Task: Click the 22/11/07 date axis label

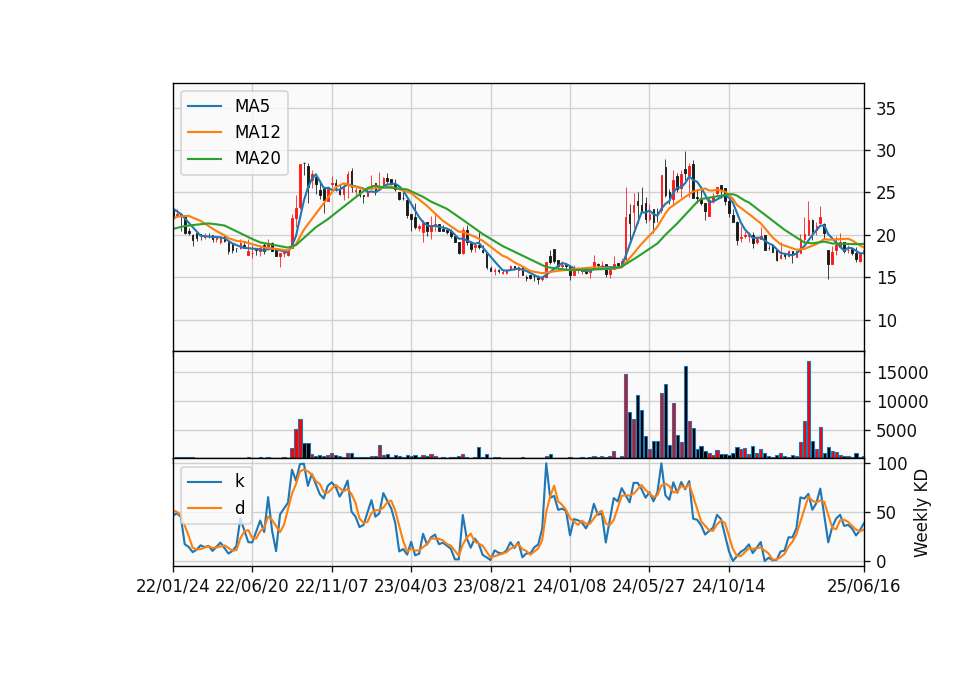Action: tap(332, 586)
